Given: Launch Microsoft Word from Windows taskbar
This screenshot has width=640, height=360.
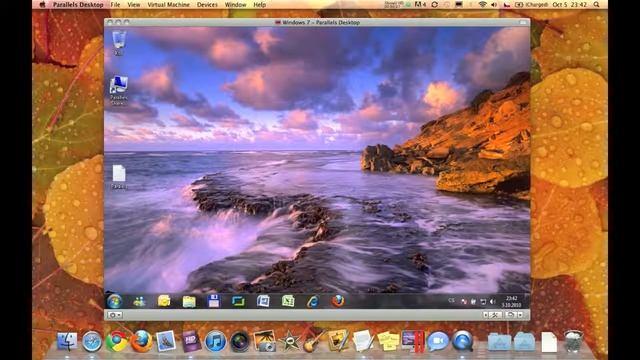Looking at the screenshot, I should point(263,301).
